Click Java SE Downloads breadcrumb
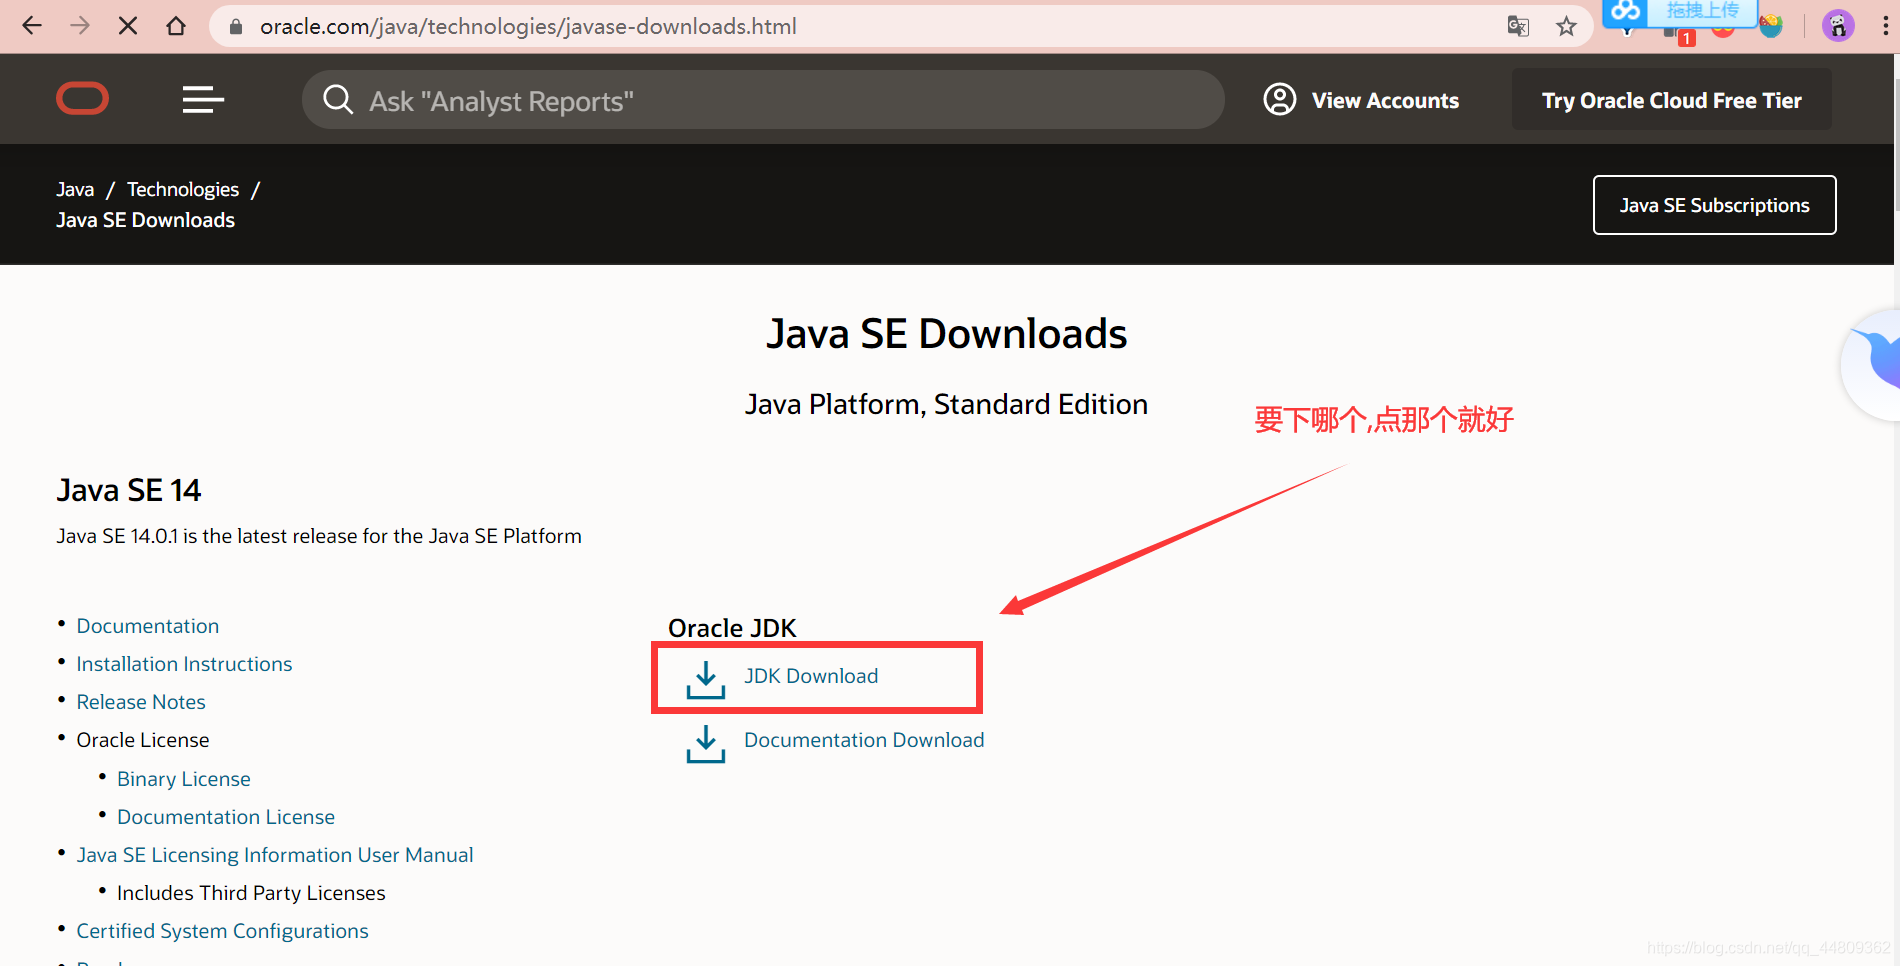The image size is (1900, 966). coord(145,220)
